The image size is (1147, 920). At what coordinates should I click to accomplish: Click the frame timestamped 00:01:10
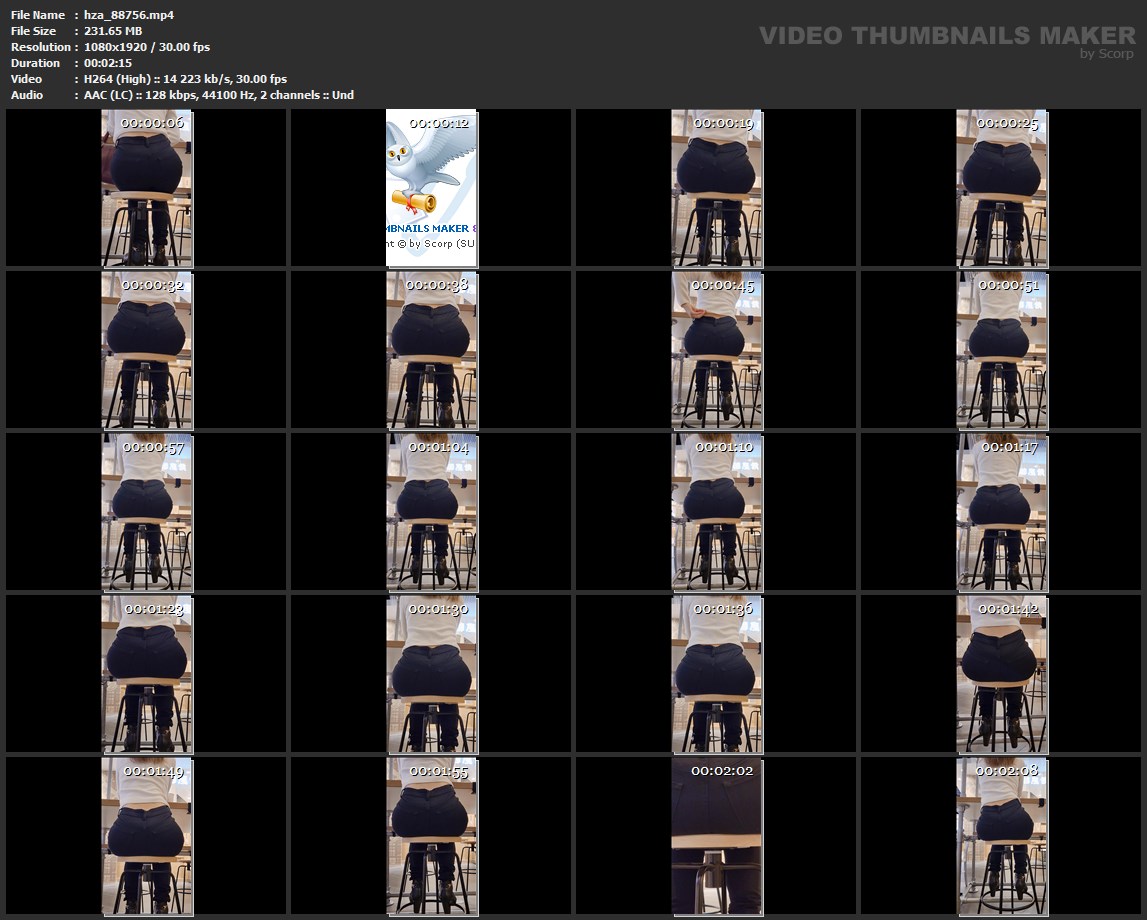click(717, 512)
